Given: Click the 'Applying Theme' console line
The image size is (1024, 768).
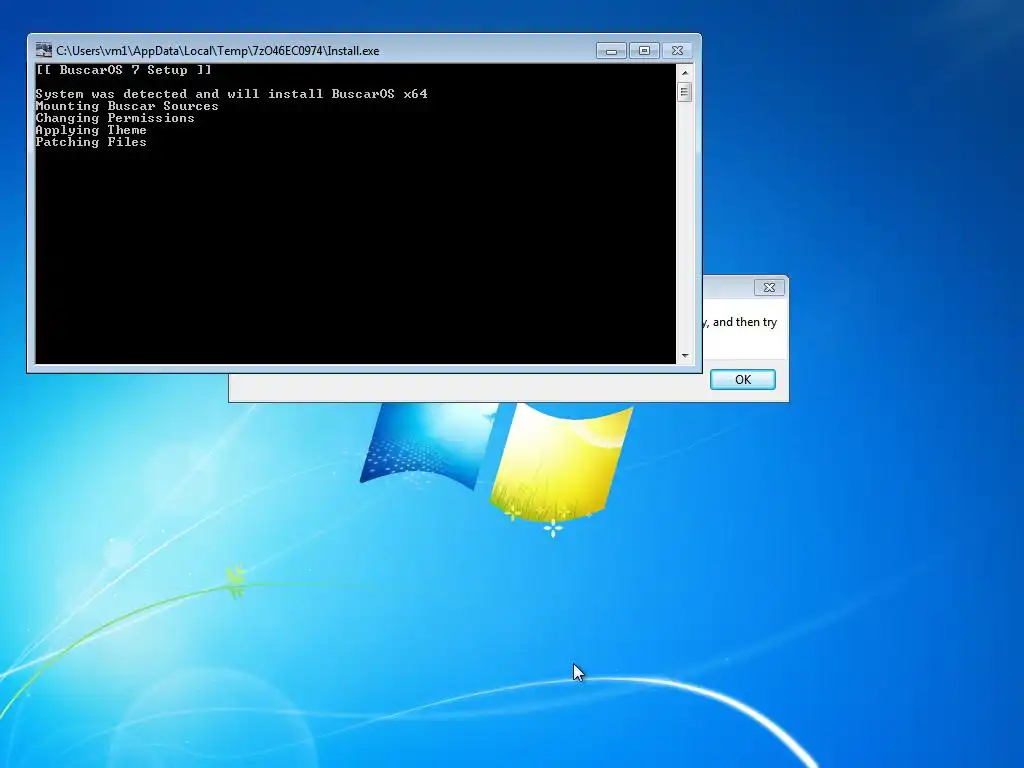Looking at the screenshot, I should point(91,130).
